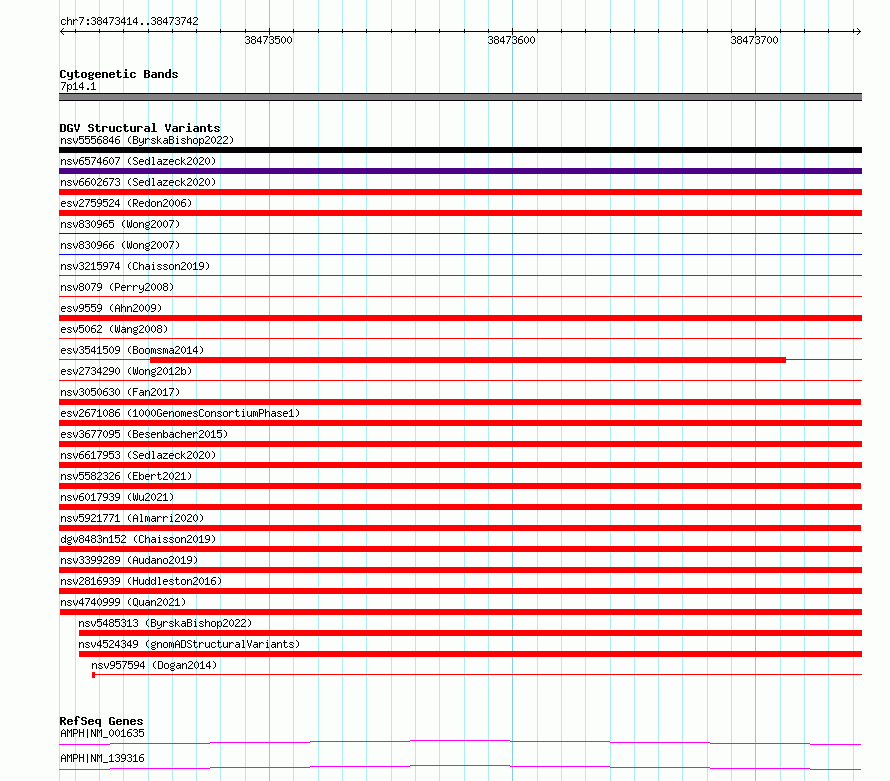This screenshot has height=781, width=890.
Task: Open esv3677095 (Besenbacher2015) variant
Action: 144,434
